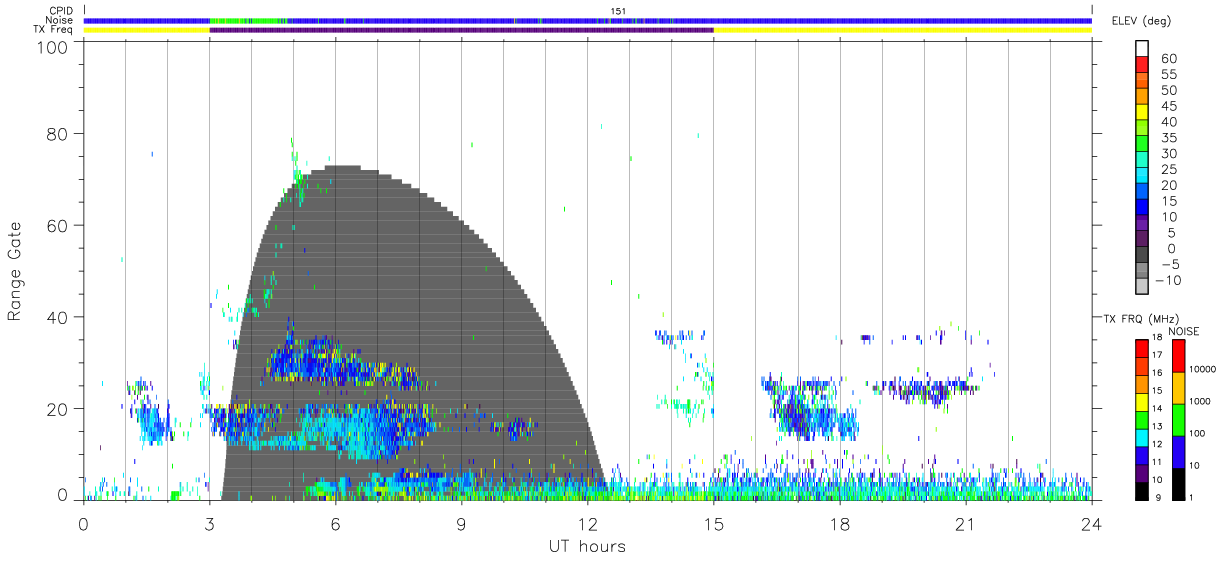Select the red ELEV band between 55 and 60
This screenshot has width=1228, height=567.
pos(1143,66)
